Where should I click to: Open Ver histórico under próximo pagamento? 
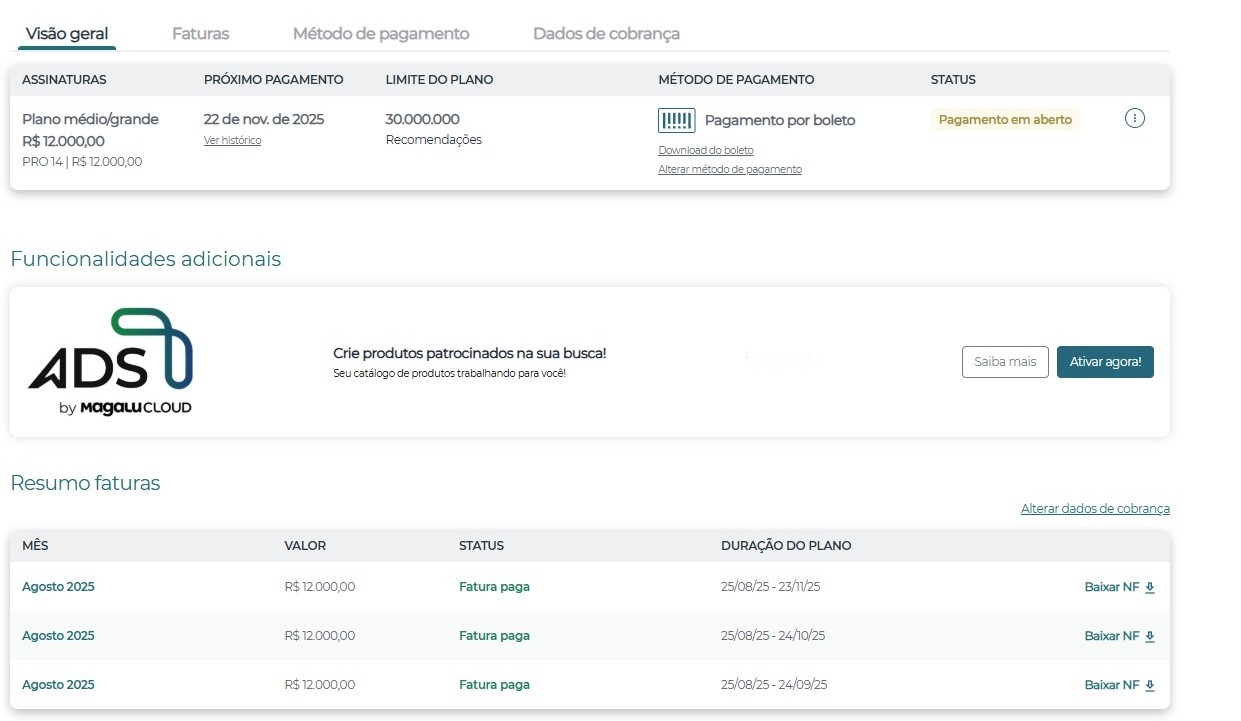(x=232, y=140)
